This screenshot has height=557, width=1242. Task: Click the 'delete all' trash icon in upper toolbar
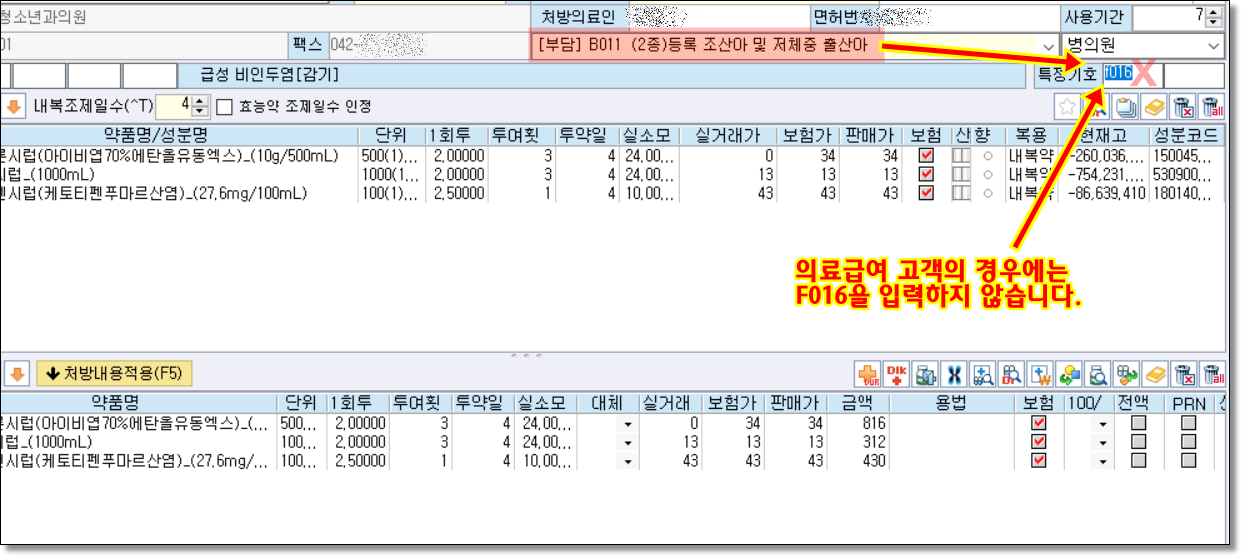click(1212, 106)
